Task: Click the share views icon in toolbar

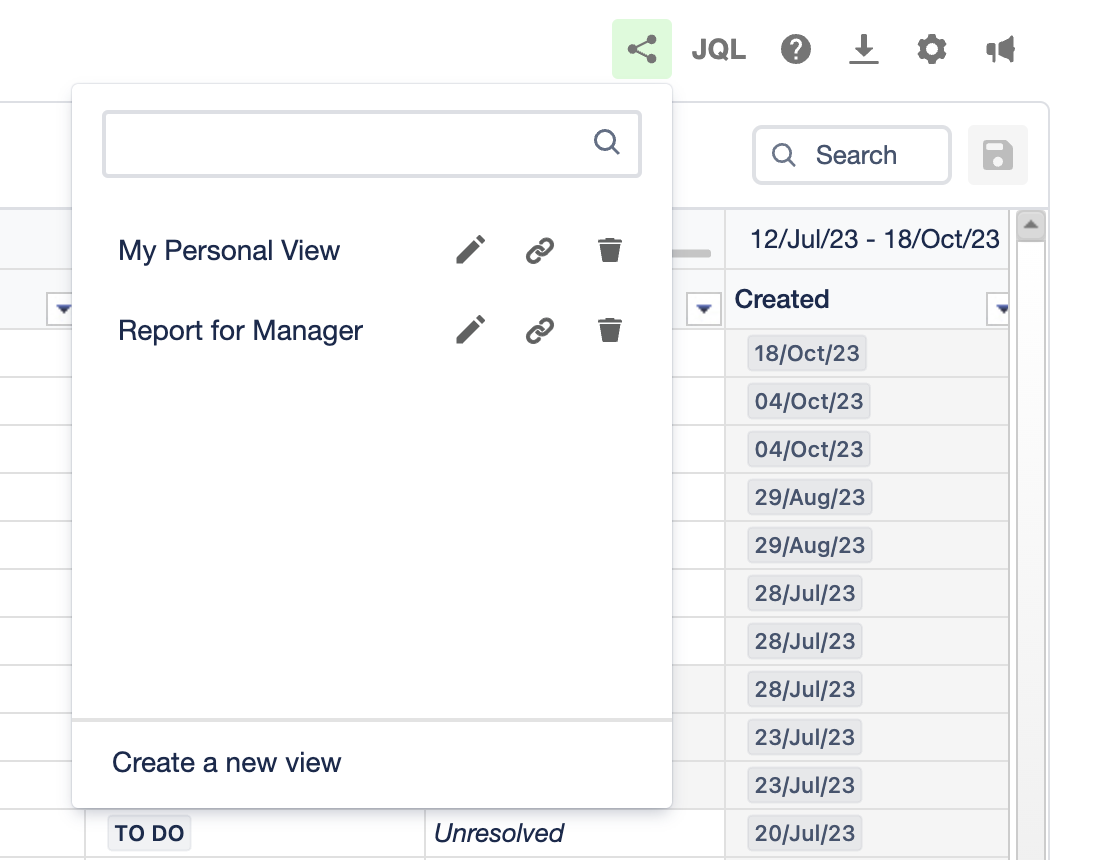Action: pos(641,49)
